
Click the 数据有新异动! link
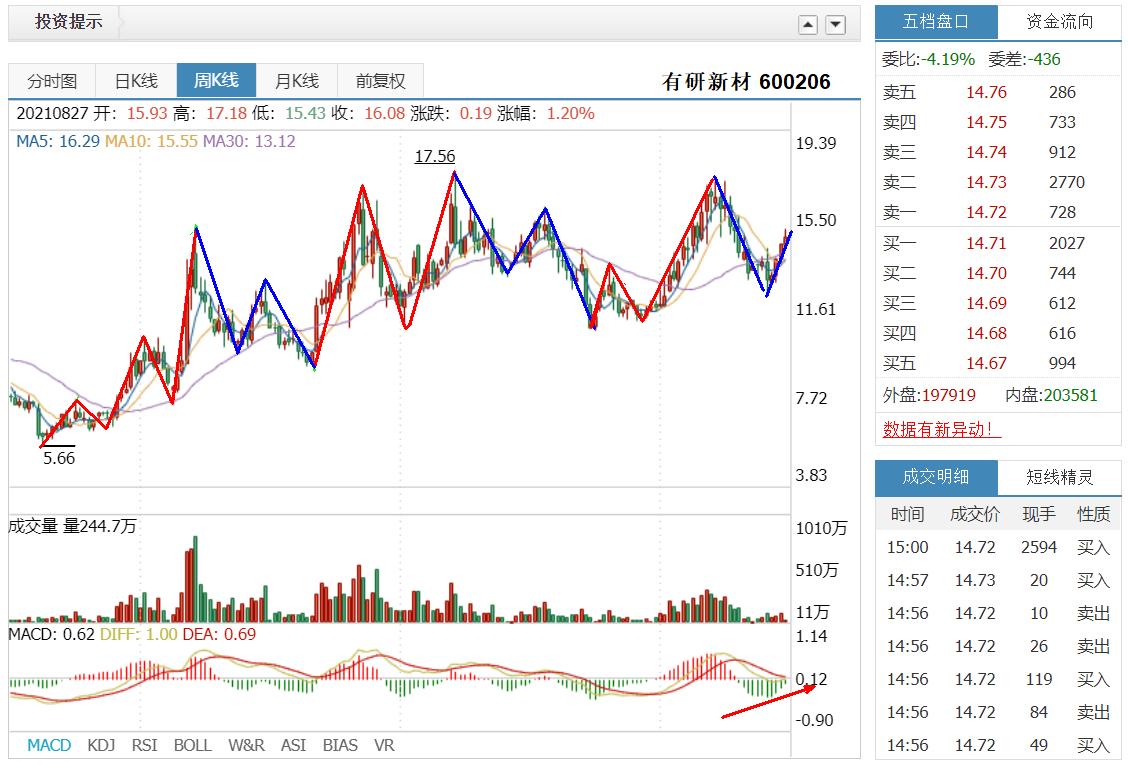pyautogui.click(x=941, y=430)
